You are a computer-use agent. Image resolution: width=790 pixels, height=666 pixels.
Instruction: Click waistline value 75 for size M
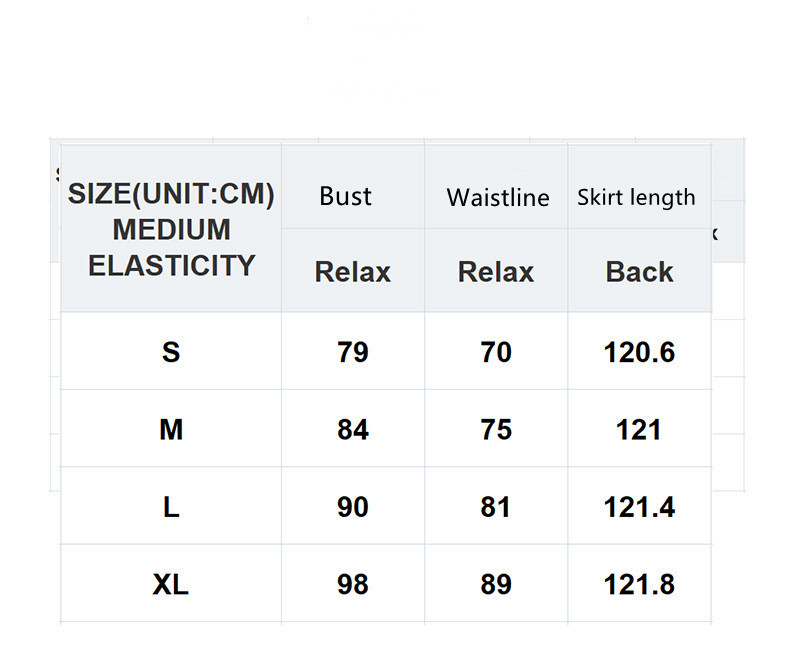(496, 430)
